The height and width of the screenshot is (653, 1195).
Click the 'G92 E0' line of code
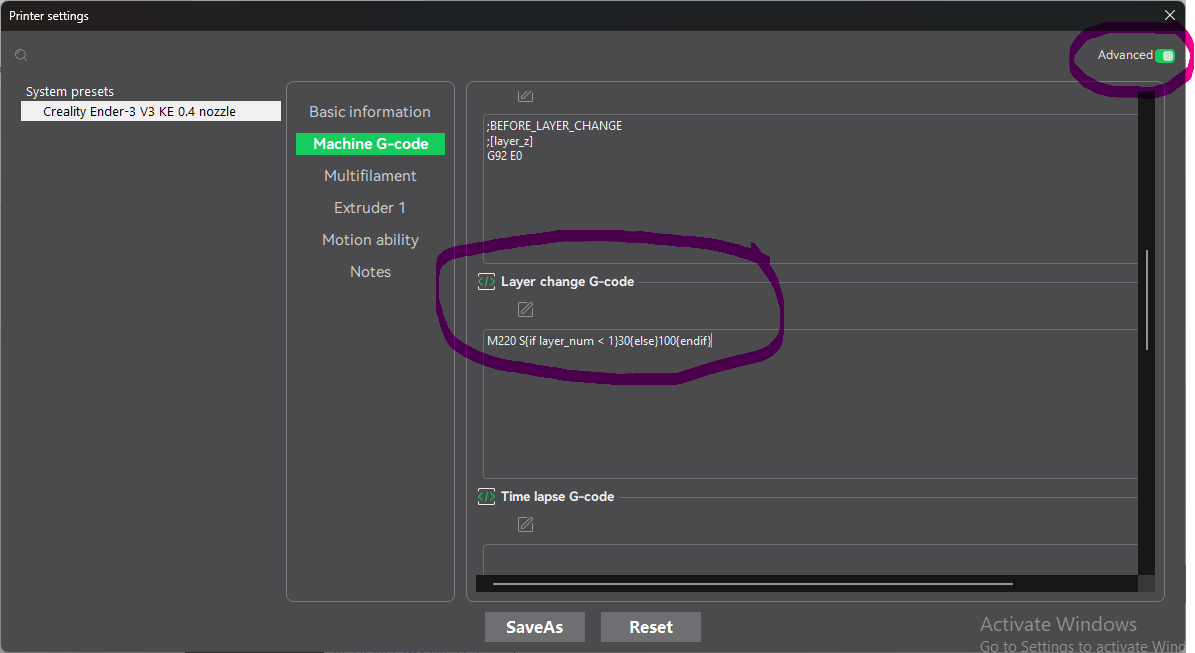point(505,155)
